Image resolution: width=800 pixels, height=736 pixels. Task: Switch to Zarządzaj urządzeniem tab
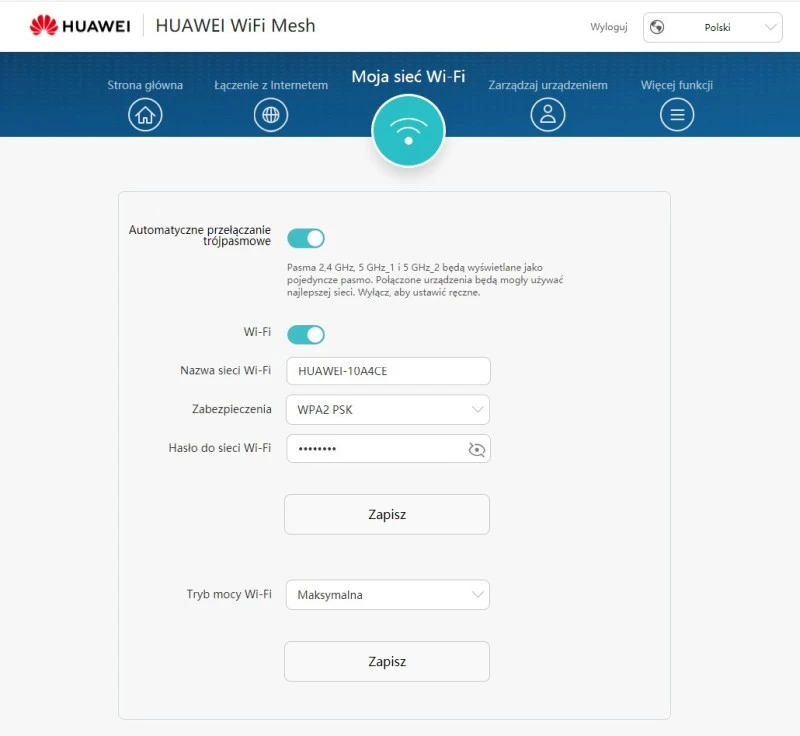(547, 85)
